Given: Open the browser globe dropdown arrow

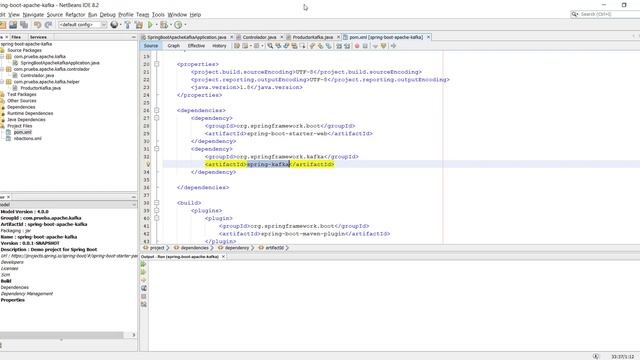Looking at the screenshot, I should (120, 25).
